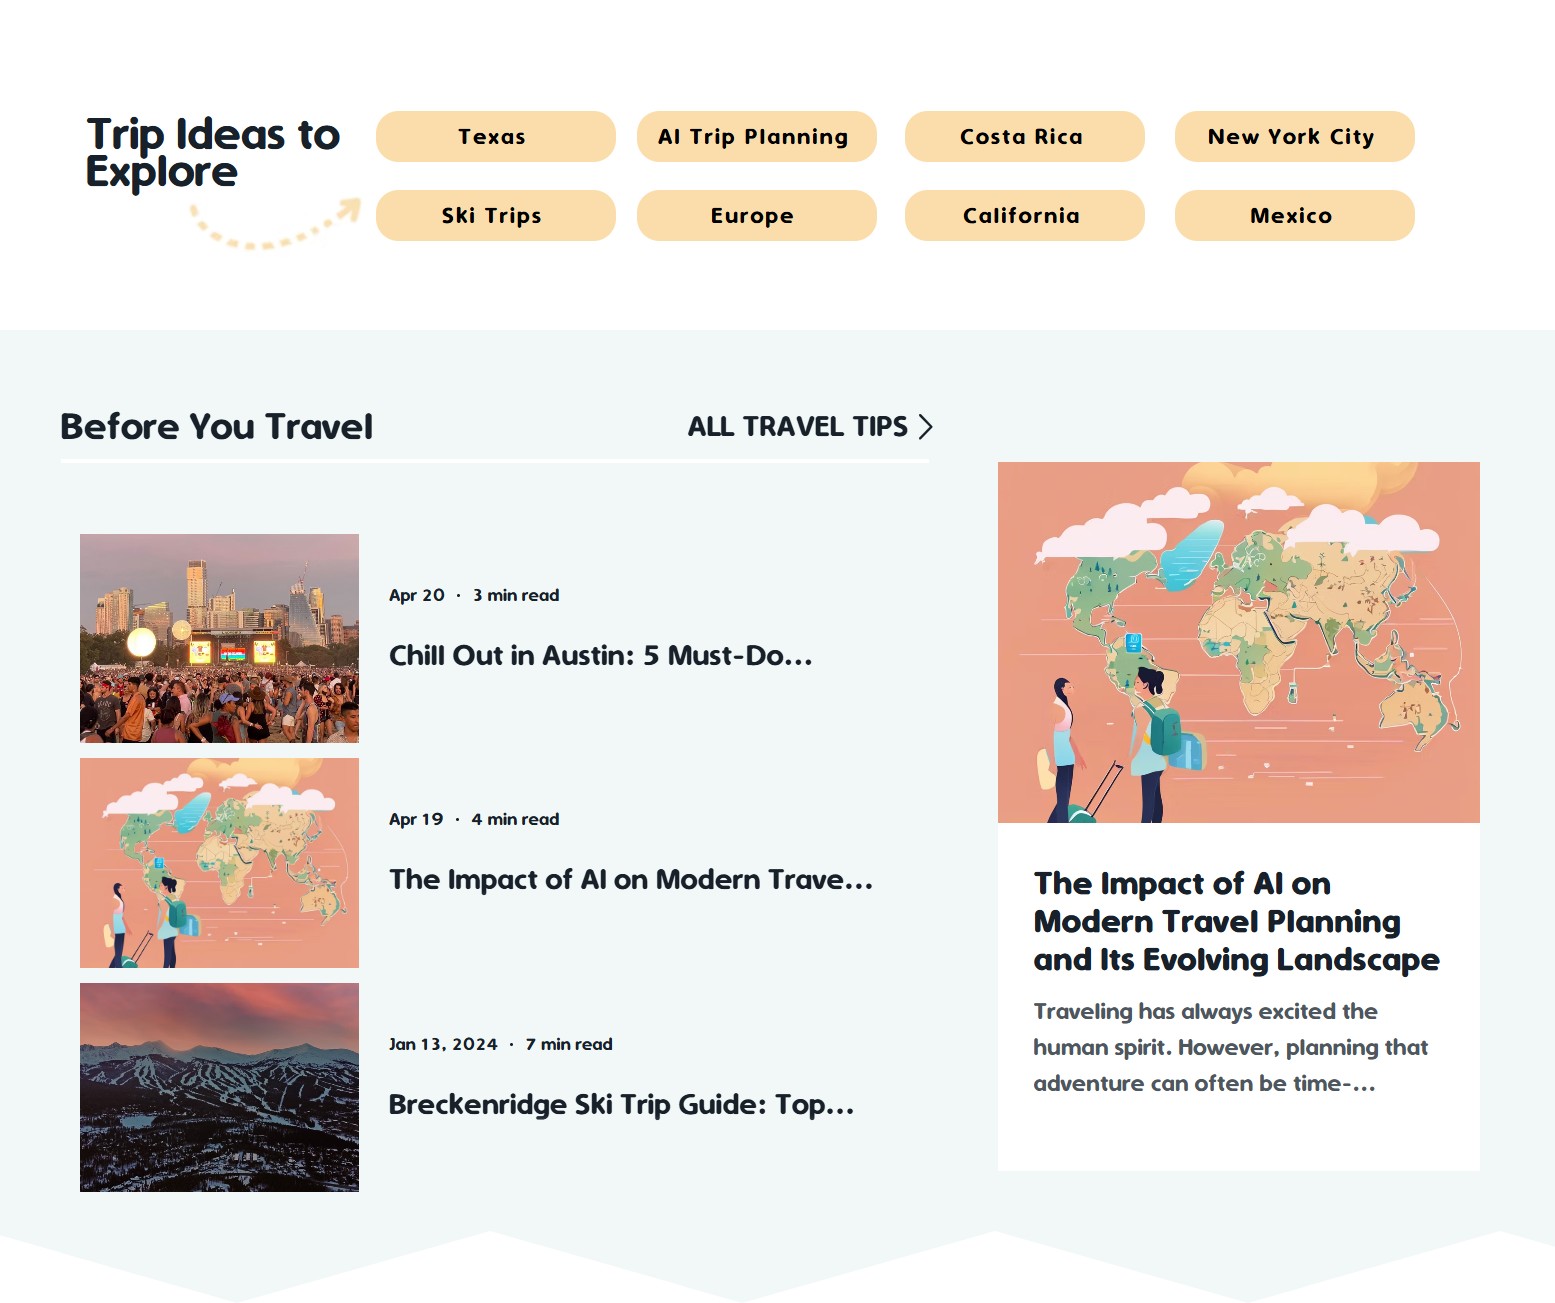Select the Costa Rica trip button
Image resolution: width=1555 pixels, height=1303 pixels.
pyautogui.click(x=1024, y=136)
